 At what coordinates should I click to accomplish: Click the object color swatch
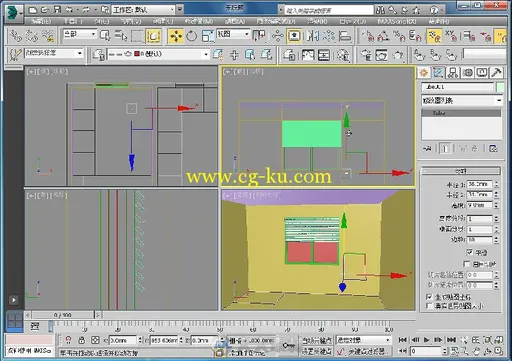[x=500, y=87]
